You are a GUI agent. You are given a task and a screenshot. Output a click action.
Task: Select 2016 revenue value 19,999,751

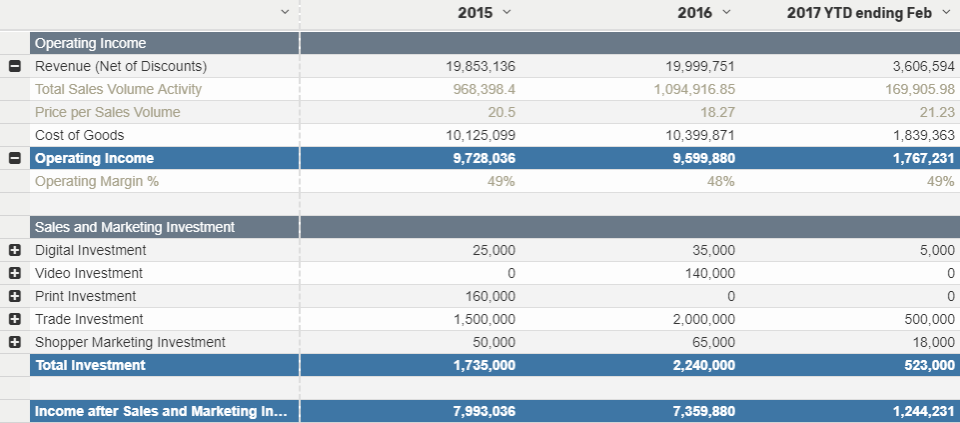(x=700, y=66)
